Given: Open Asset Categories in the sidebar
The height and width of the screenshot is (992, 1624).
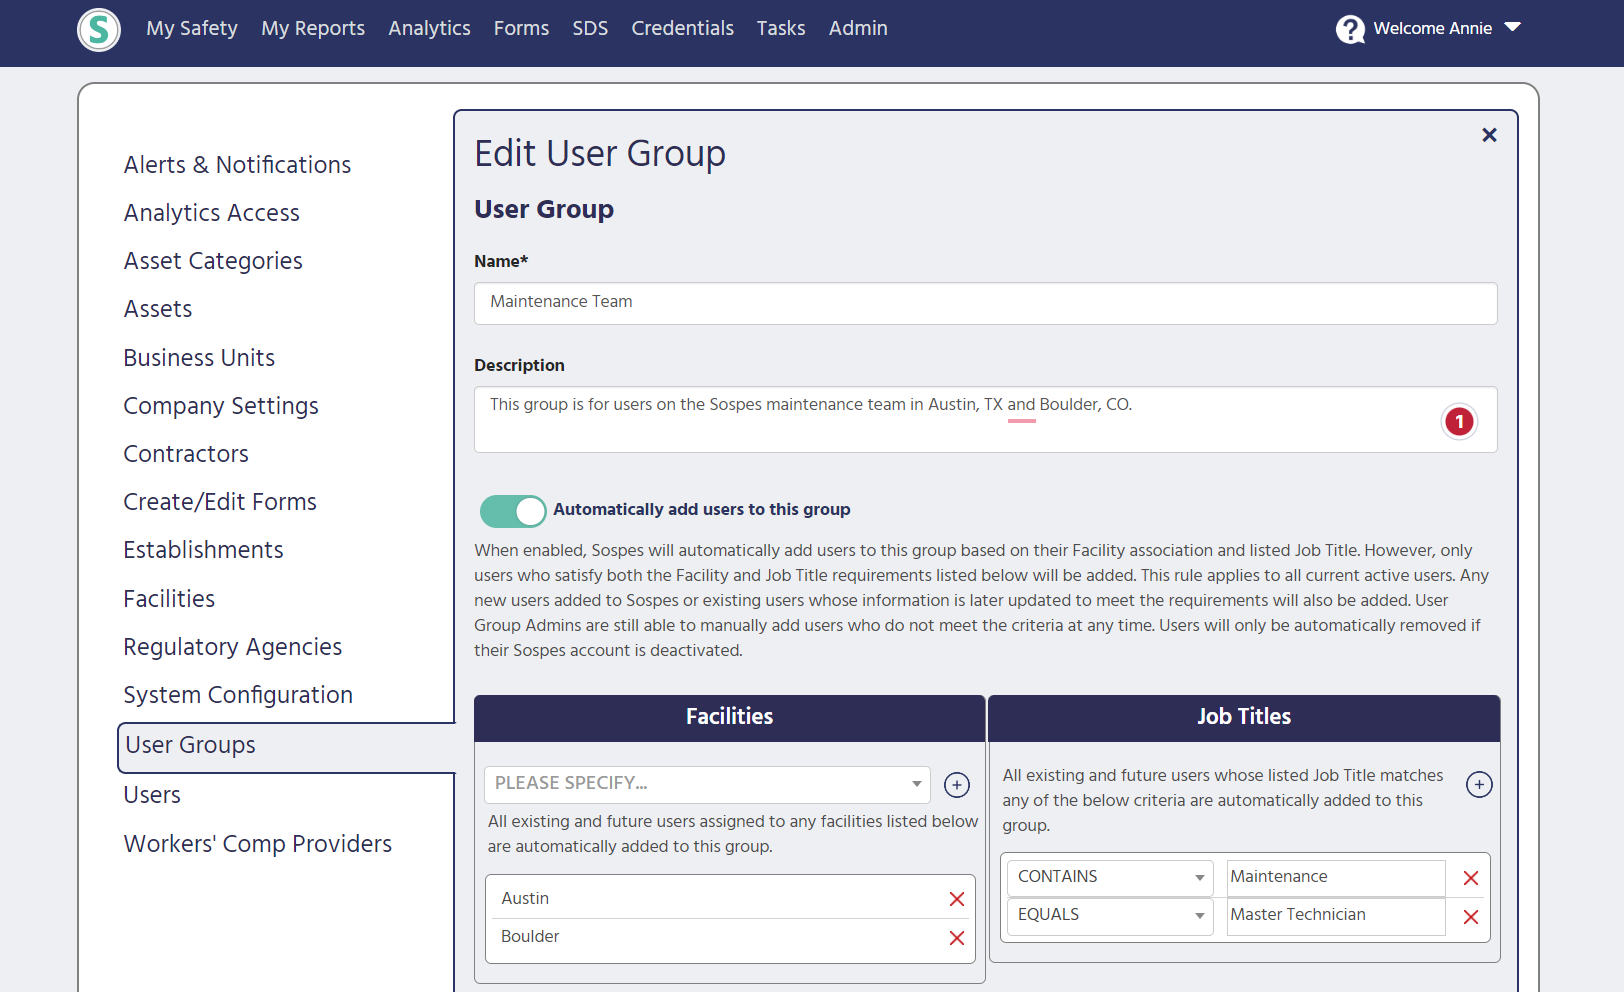Looking at the screenshot, I should coord(213,261).
